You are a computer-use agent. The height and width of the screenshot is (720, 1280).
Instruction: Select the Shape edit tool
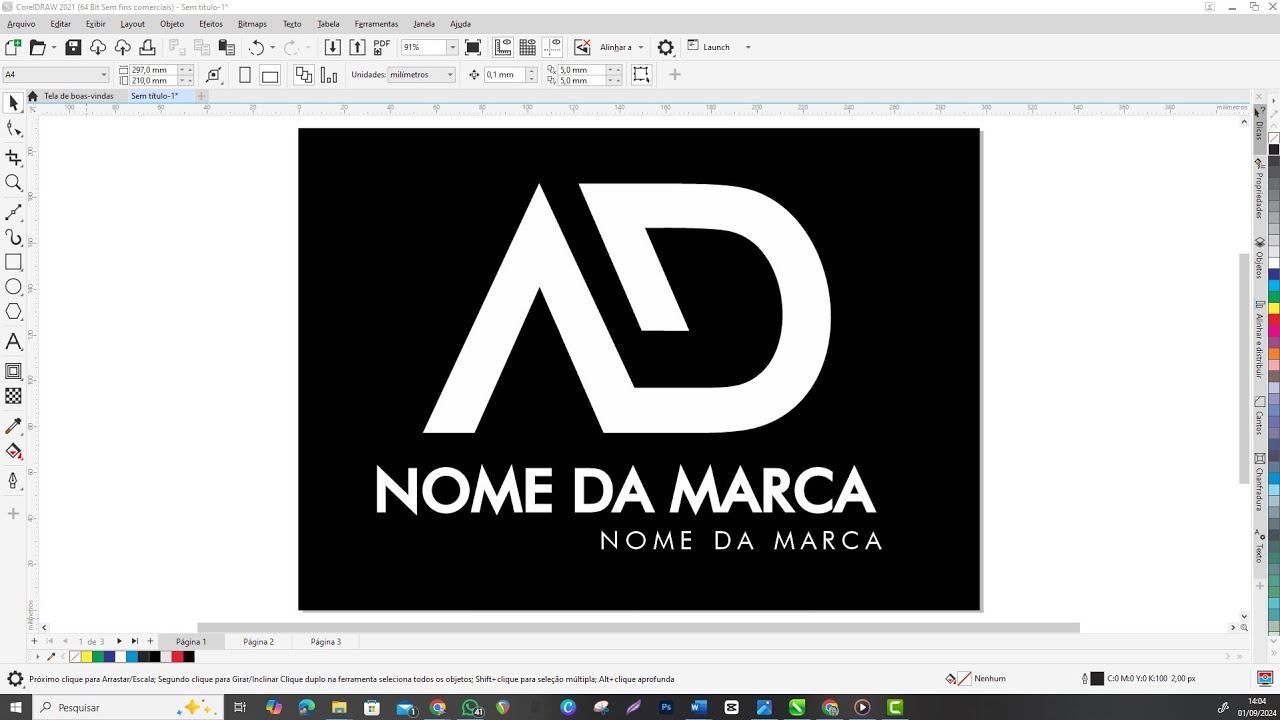[13, 129]
